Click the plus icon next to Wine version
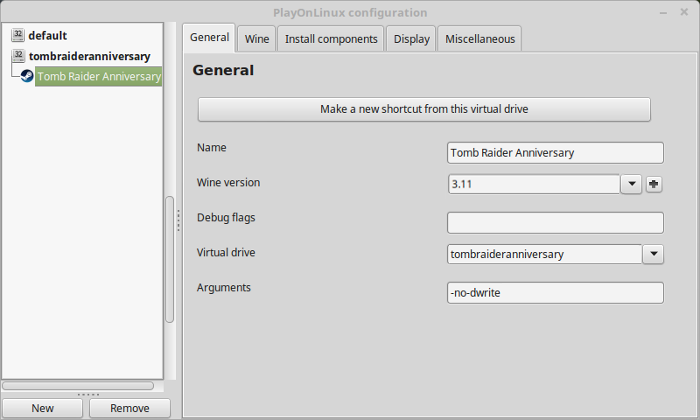Screen dimensions: 700x420 (x=654, y=184)
